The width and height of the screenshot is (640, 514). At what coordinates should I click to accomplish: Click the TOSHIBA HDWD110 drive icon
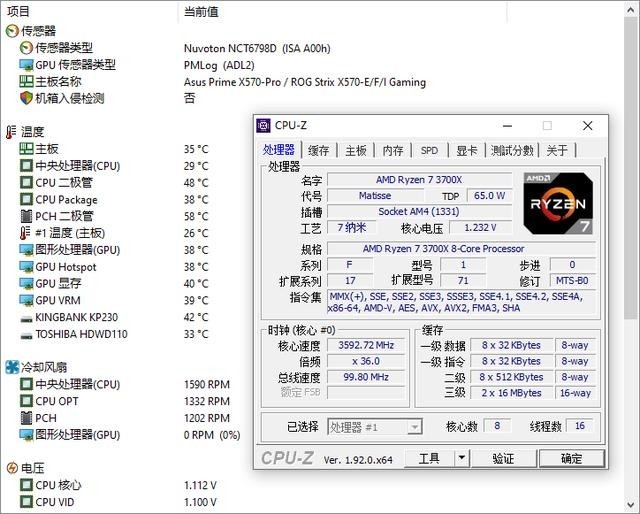point(26,336)
